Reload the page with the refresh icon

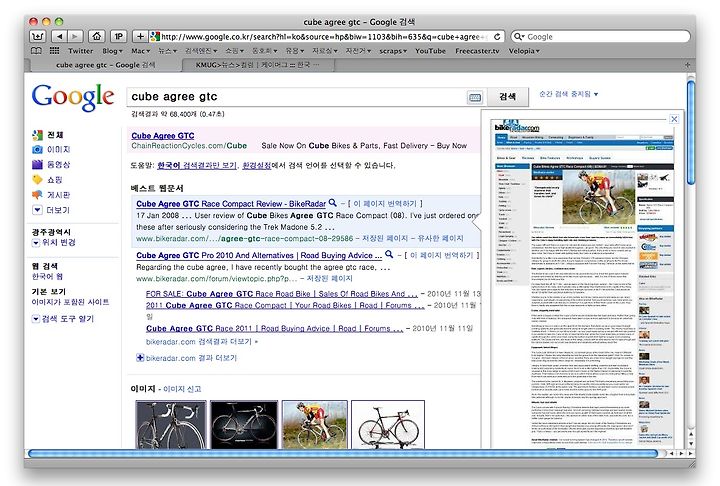coord(497,36)
